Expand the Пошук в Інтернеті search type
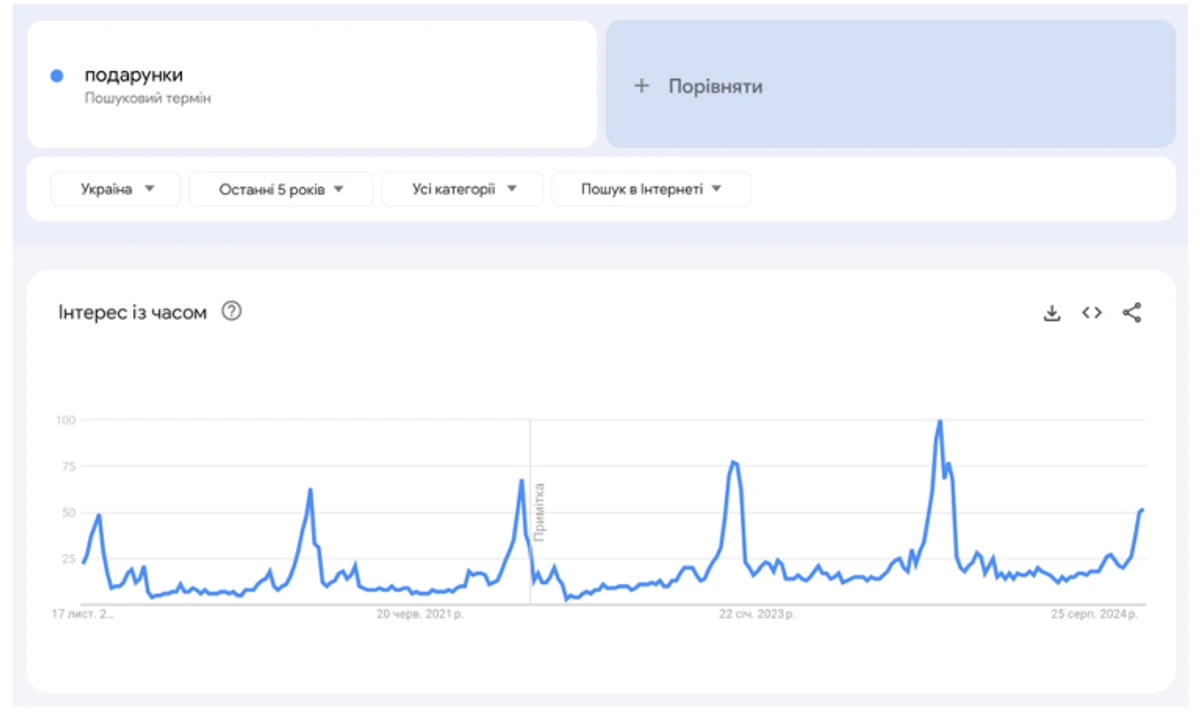1200x723 pixels. (650, 189)
